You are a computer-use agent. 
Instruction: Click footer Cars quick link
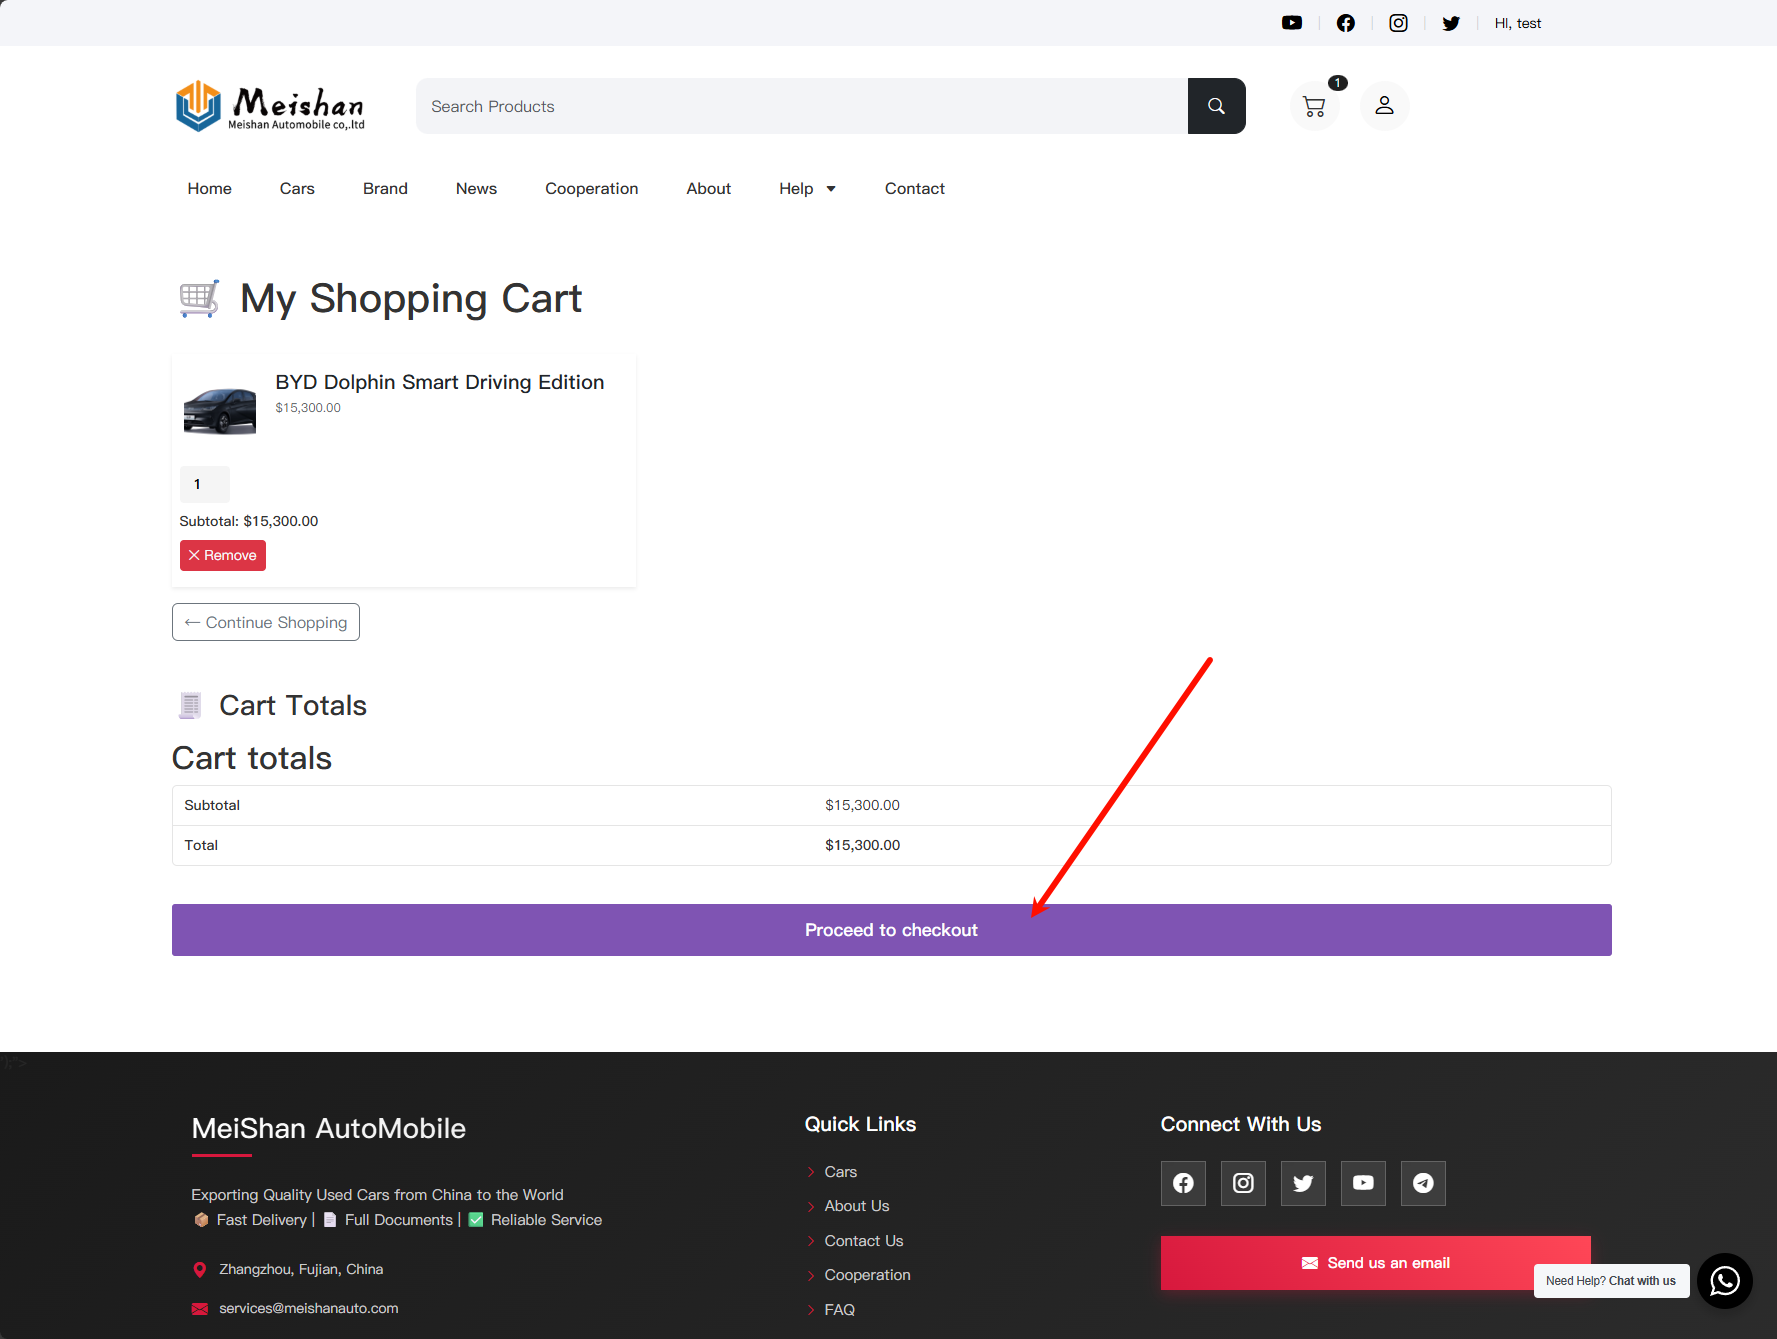[x=840, y=1172]
